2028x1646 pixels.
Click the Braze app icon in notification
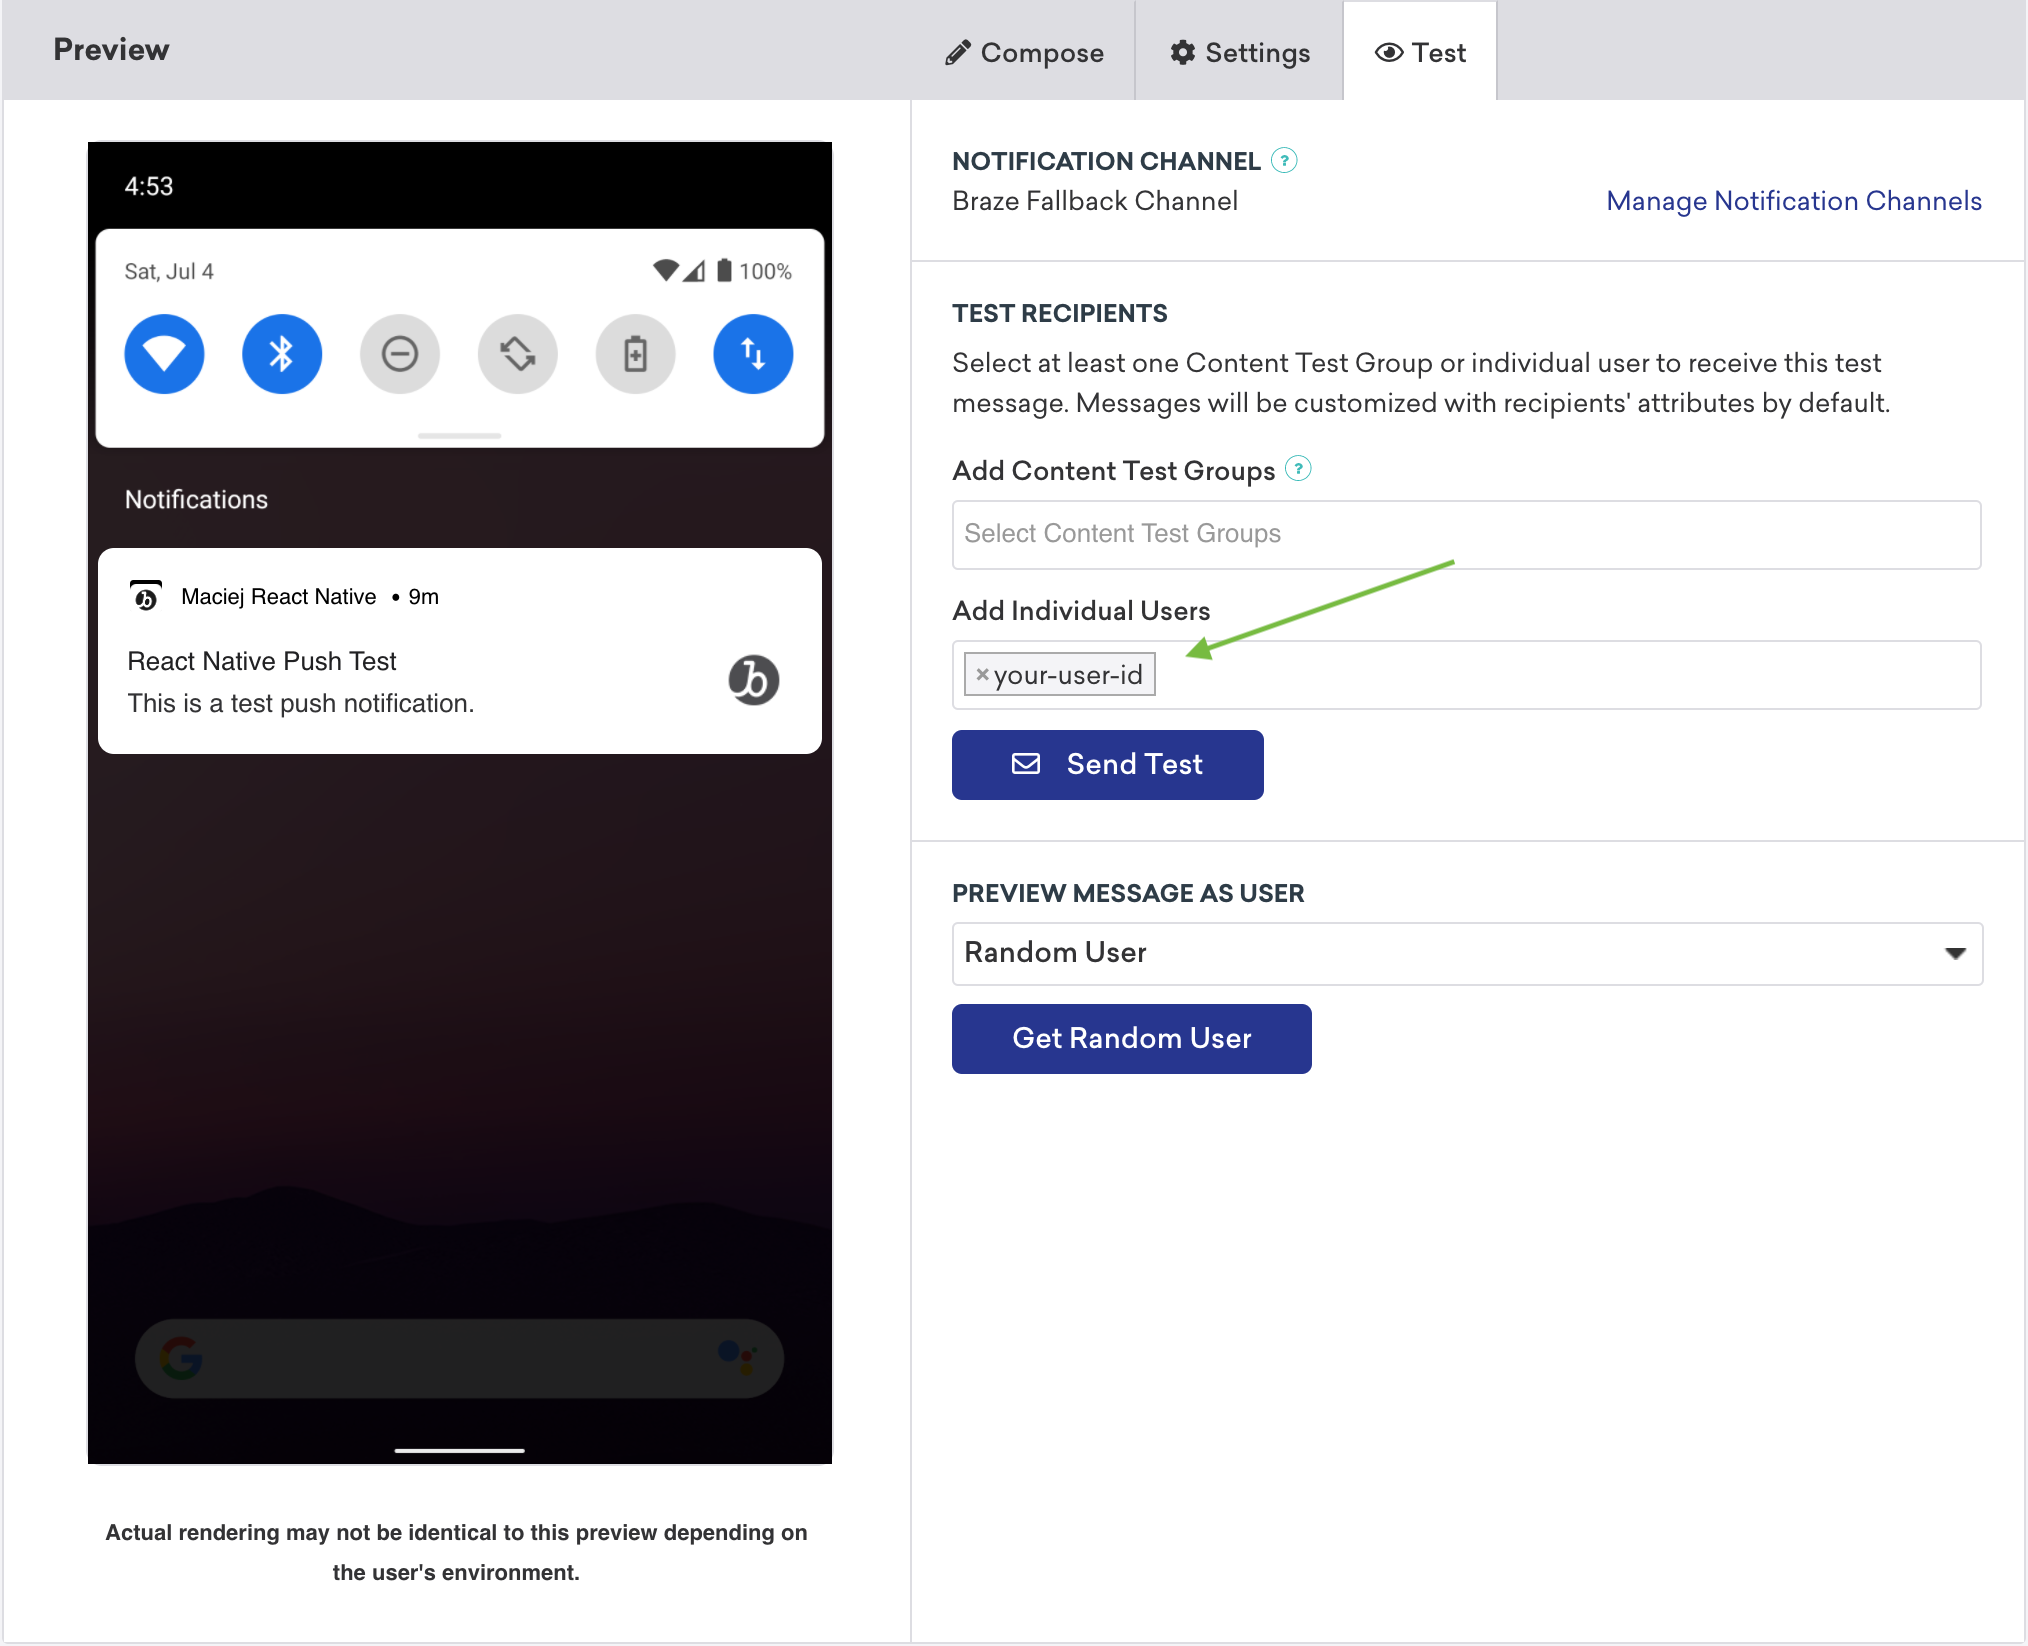tap(752, 680)
